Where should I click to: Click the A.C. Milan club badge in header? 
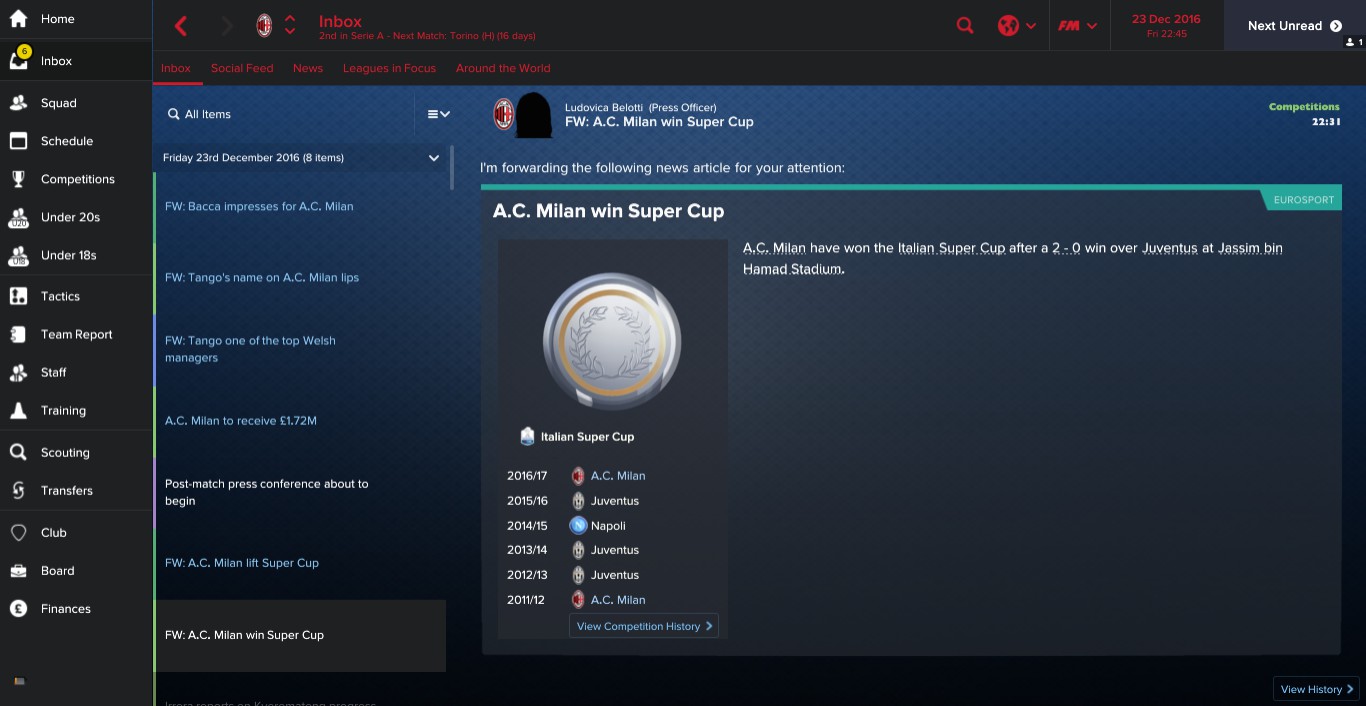point(264,26)
